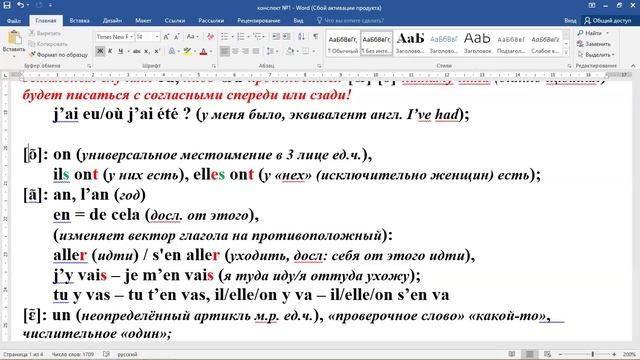This screenshot has height=360, width=640.
Task: Activate Format Painter (Формат по образцу)
Action: point(58,54)
